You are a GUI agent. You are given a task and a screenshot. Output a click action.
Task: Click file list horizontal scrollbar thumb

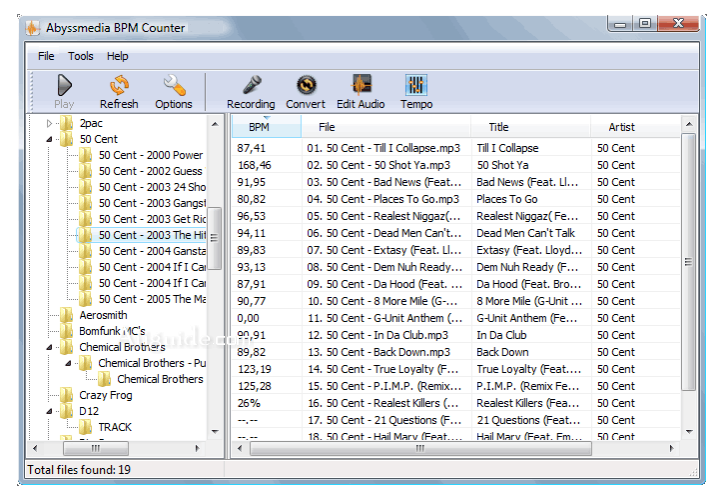coord(420,448)
